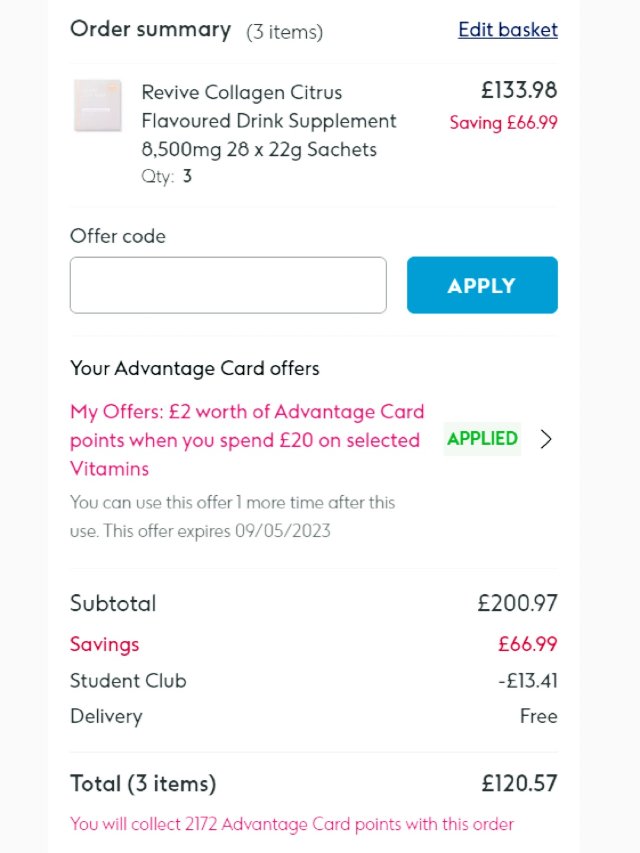Click the product price £133.98
Screen dimensions: 640x853
(x=519, y=91)
